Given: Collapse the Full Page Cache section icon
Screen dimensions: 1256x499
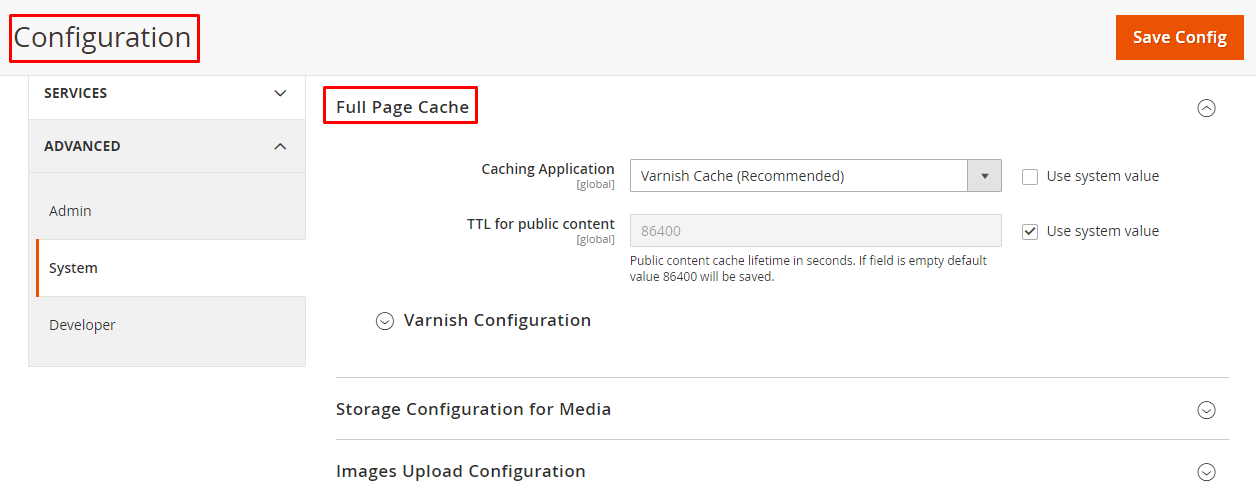Looking at the screenshot, I should 1206,108.
